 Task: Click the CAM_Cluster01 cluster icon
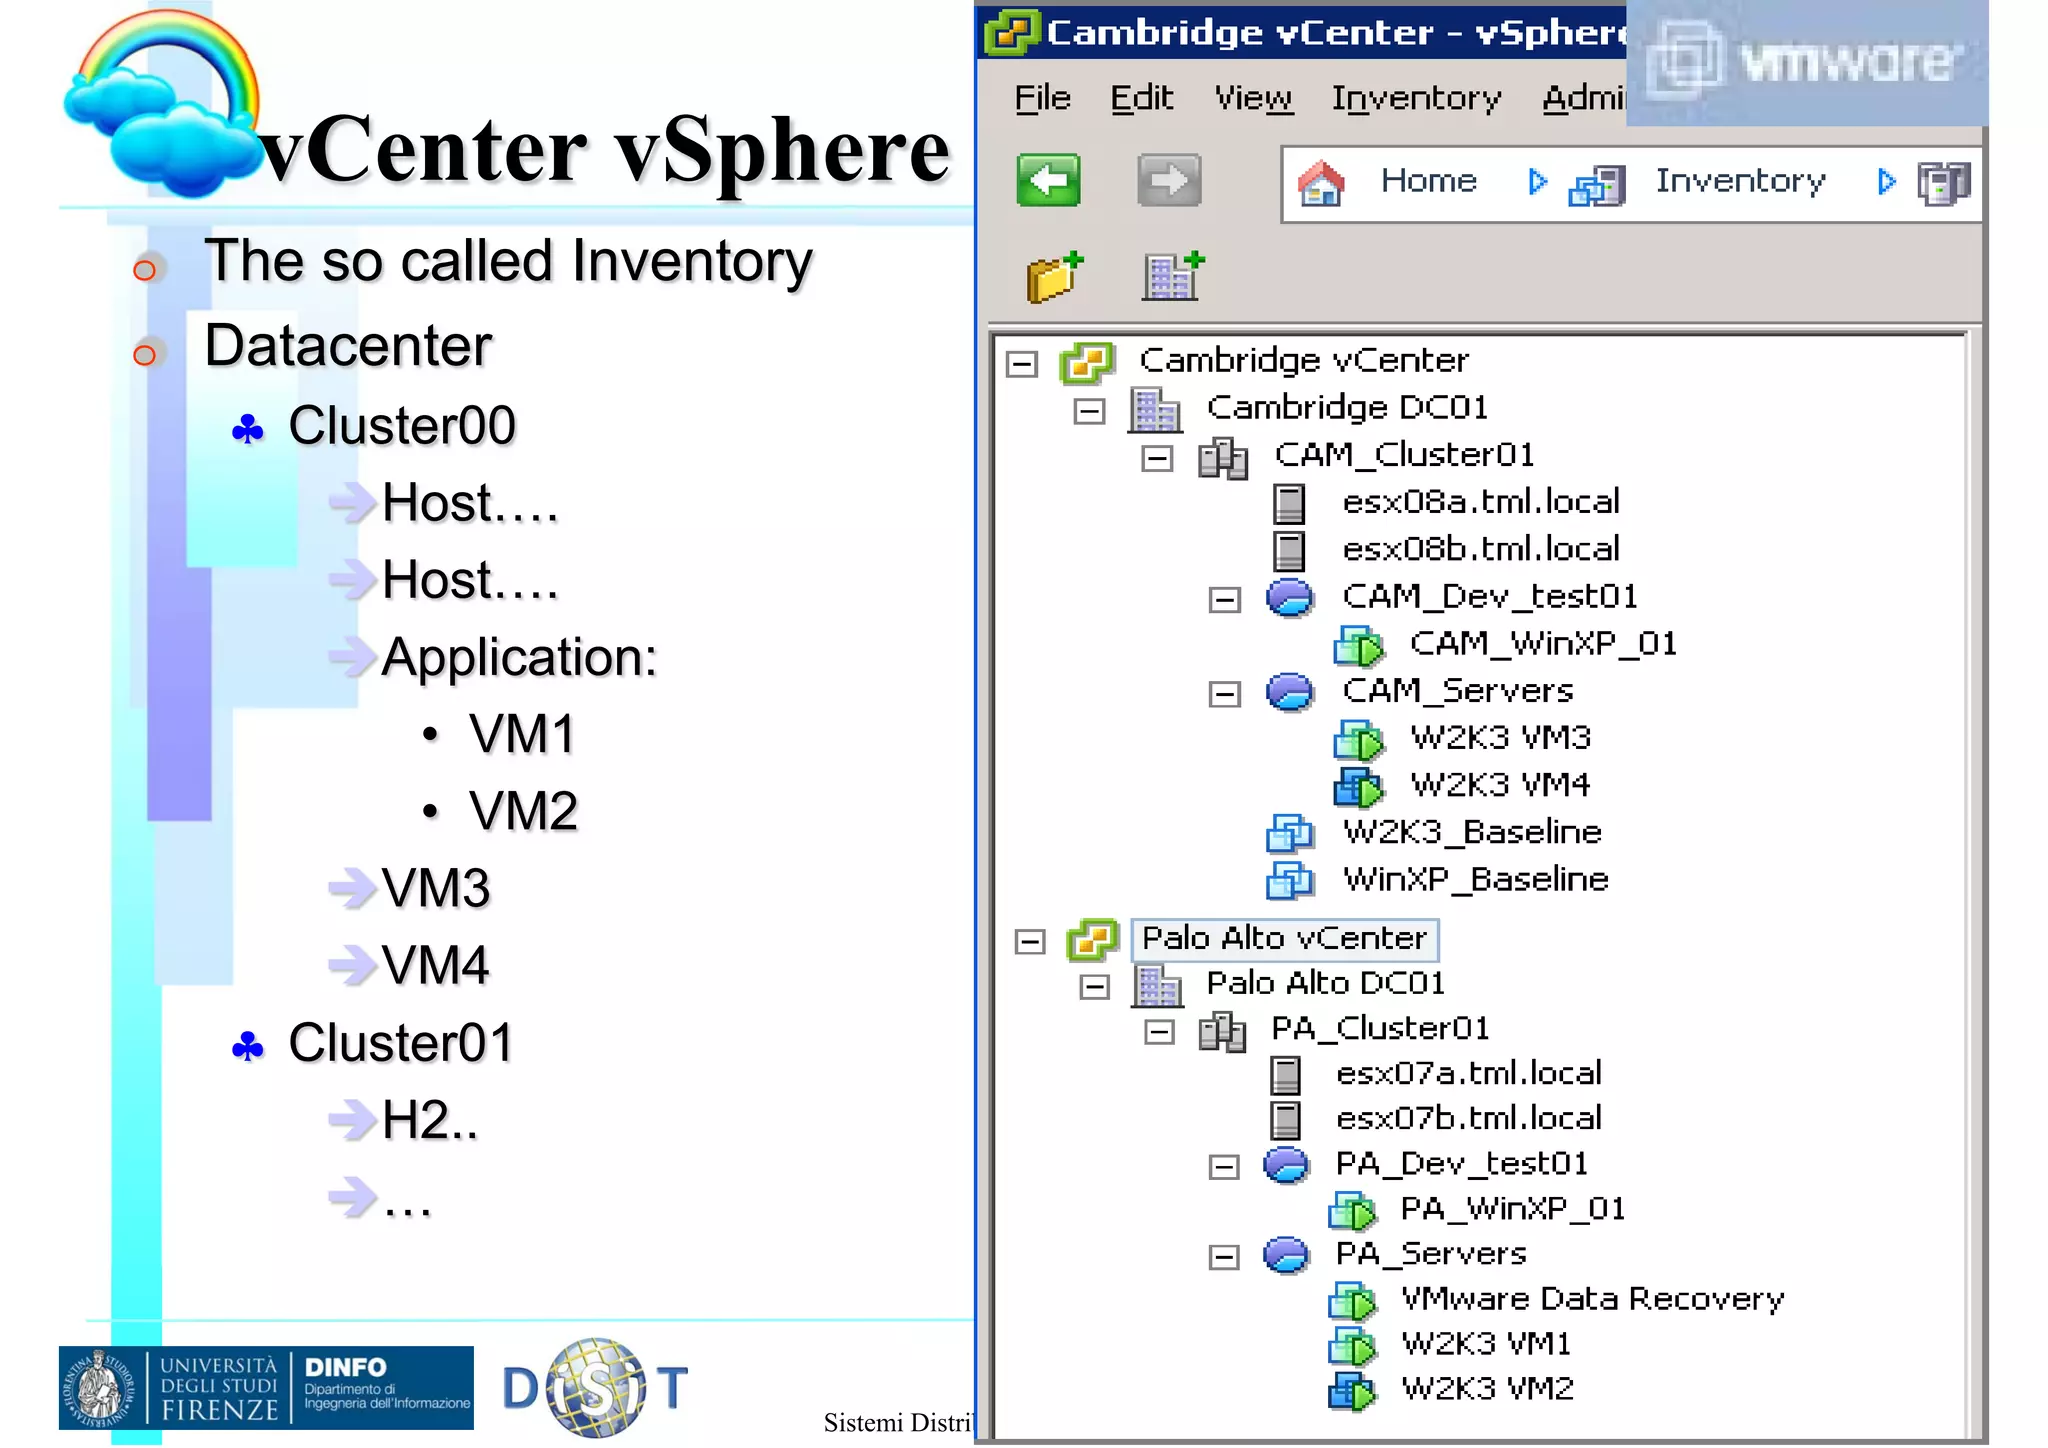1223,458
